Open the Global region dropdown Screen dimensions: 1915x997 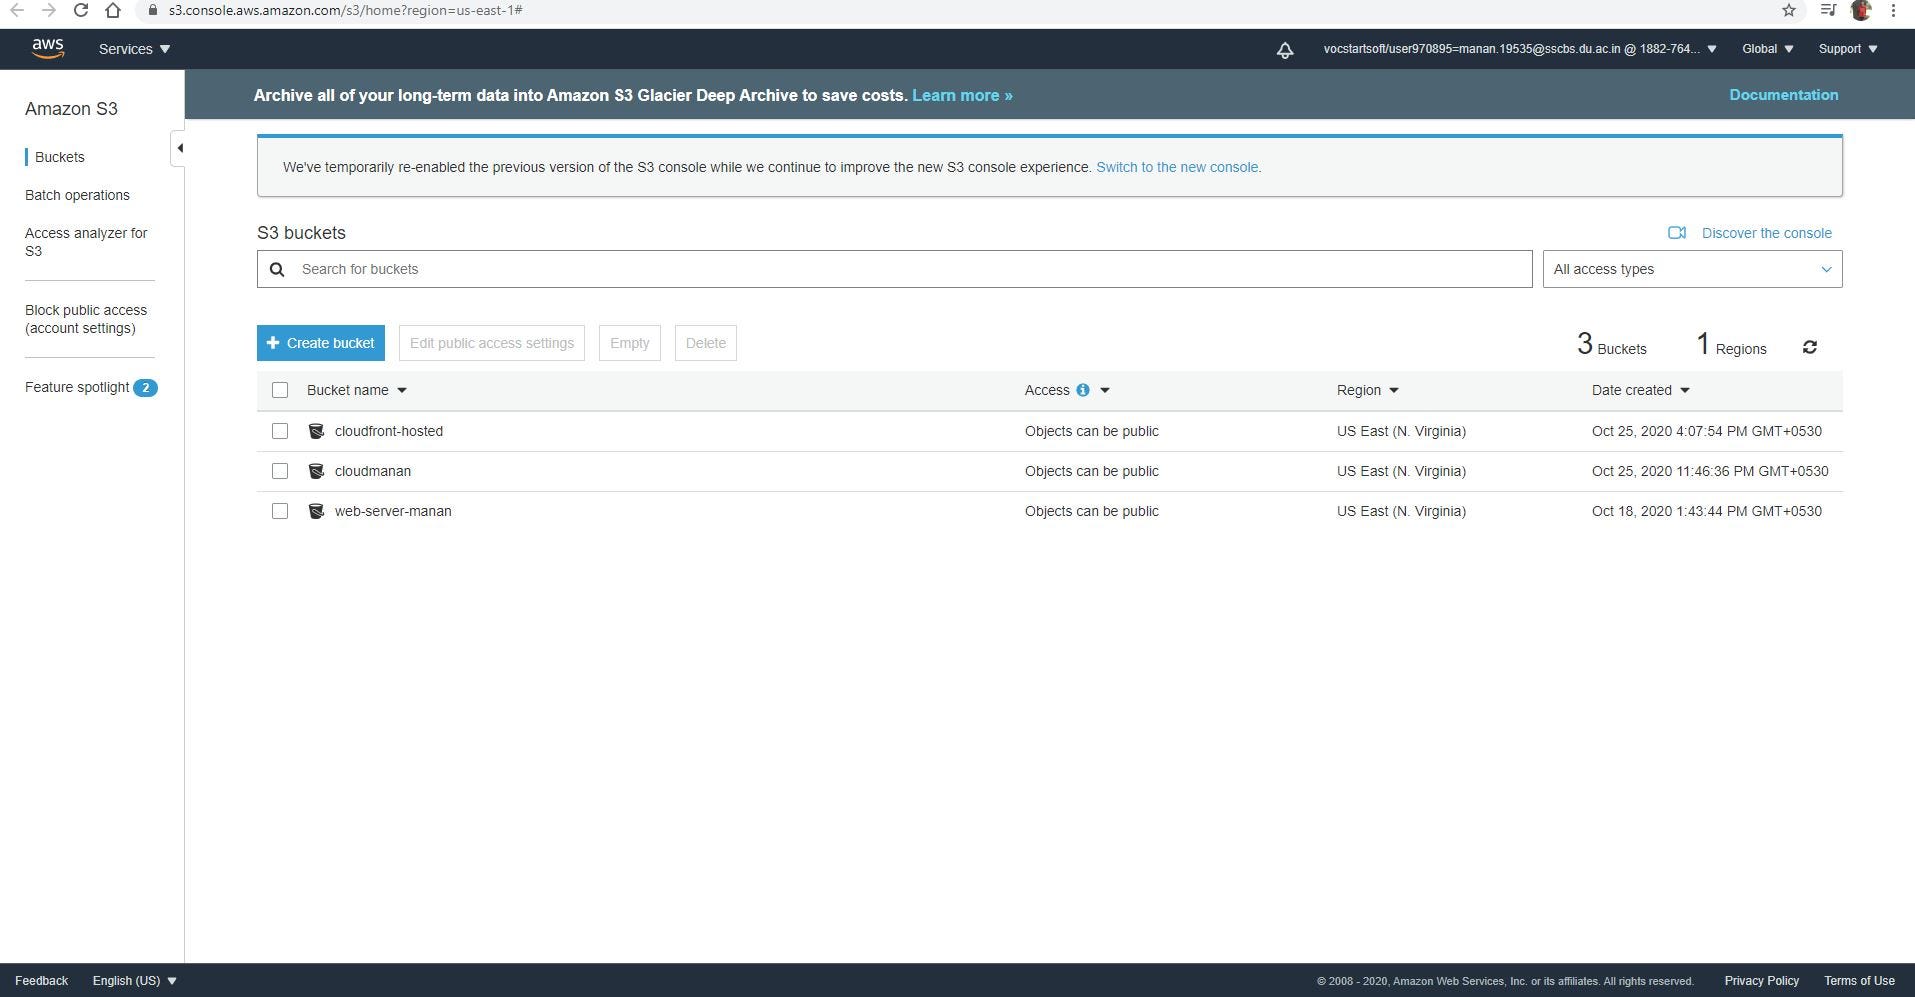click(x=1767, y=49)
